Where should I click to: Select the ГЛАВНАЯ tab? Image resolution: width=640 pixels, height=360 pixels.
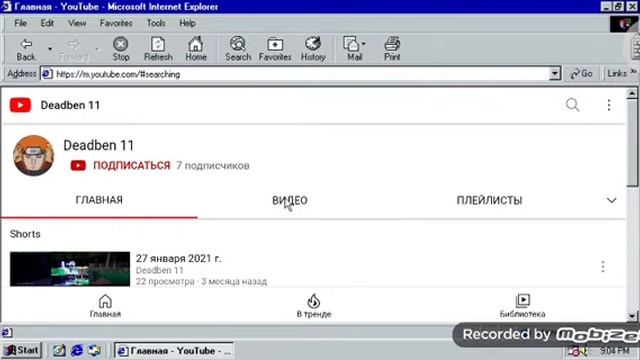point(99,200)
